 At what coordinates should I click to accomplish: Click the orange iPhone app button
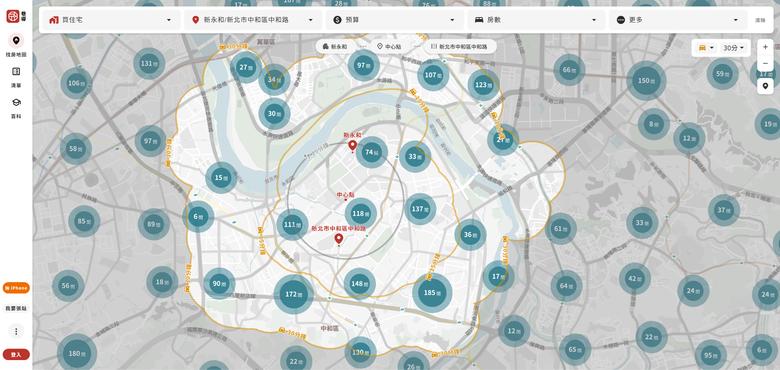[16, 288]
